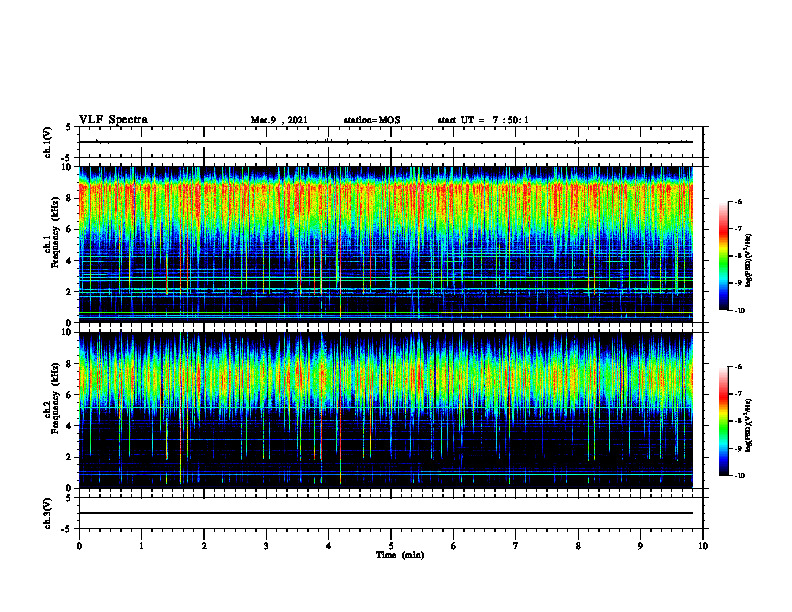This screenshot has width=792, height=612.
Task: Click the ch.1 color bar units label
Action: coord(749,261)
